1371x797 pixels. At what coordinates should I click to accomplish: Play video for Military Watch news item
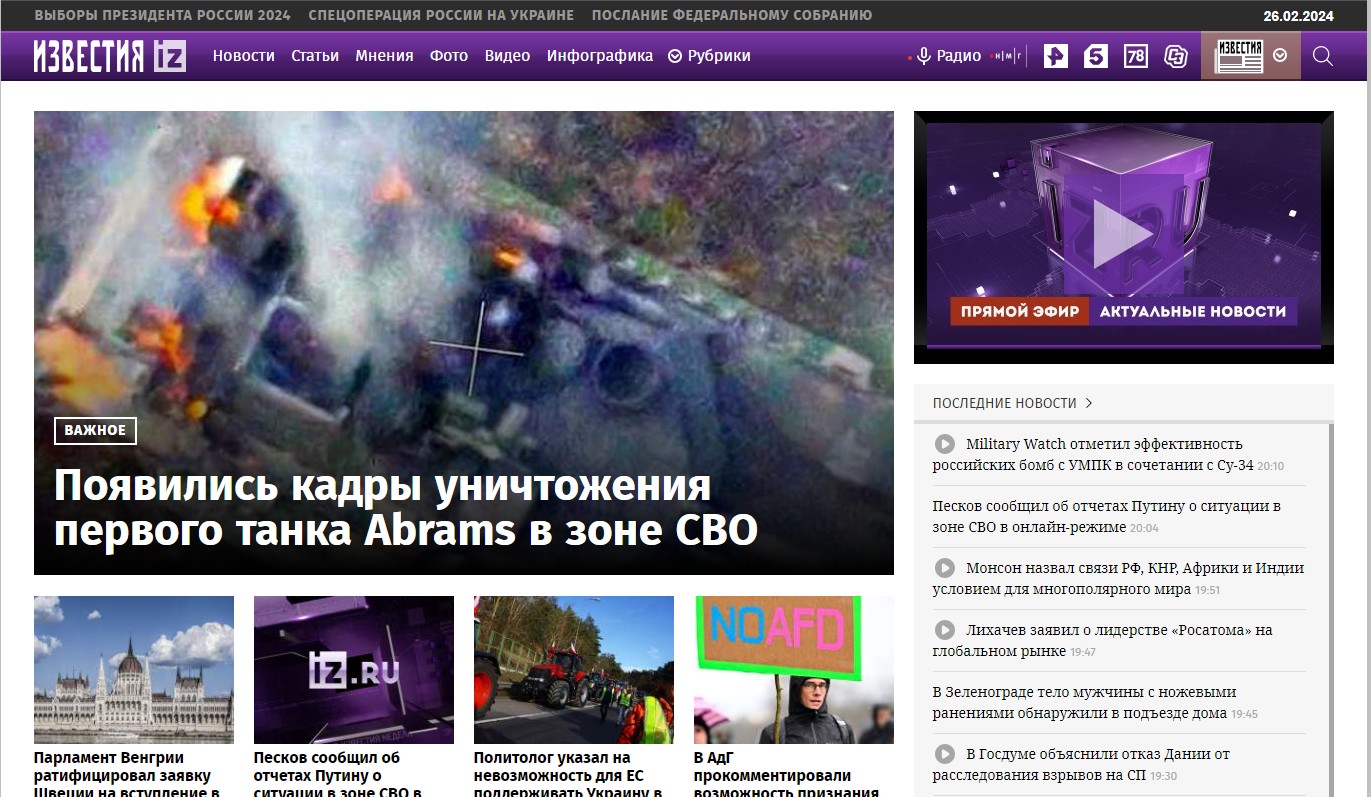click(x=945, y=444)
